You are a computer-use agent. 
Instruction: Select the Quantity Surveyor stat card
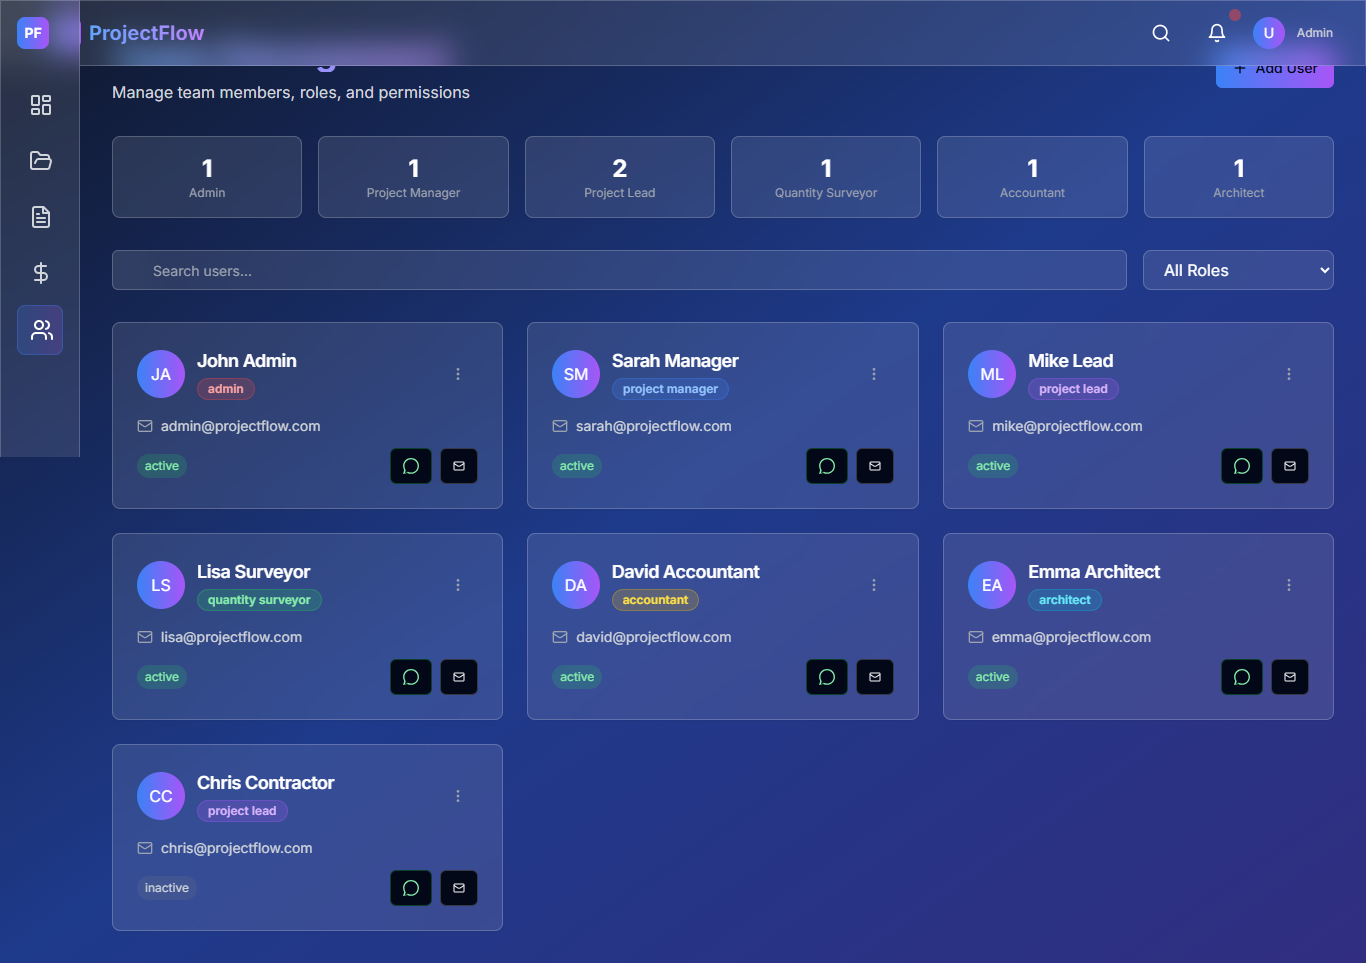pos(825,177)
